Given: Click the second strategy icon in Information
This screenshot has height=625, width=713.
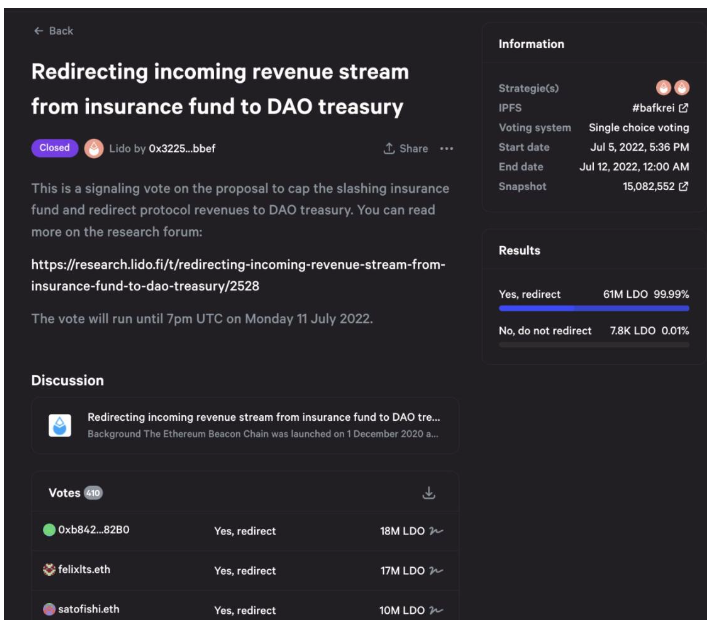Looking at the screenshot, I should (682, 87).
